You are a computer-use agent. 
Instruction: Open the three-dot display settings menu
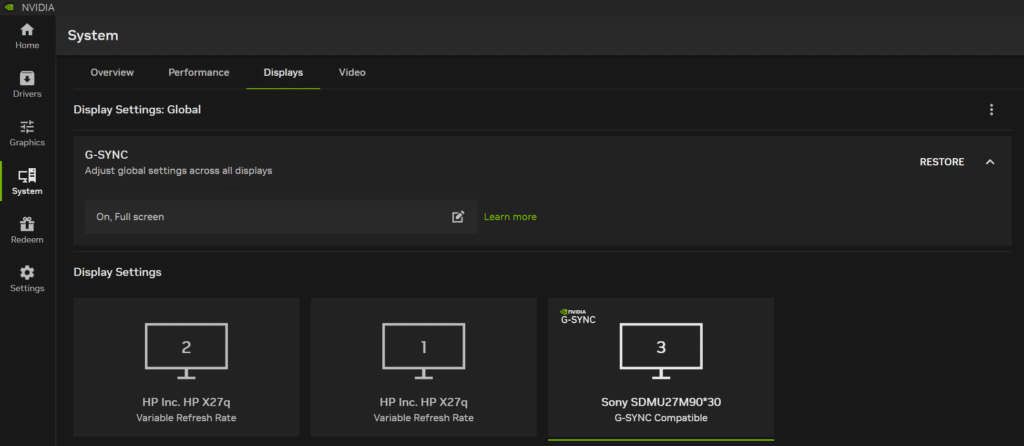pos(991,110)
